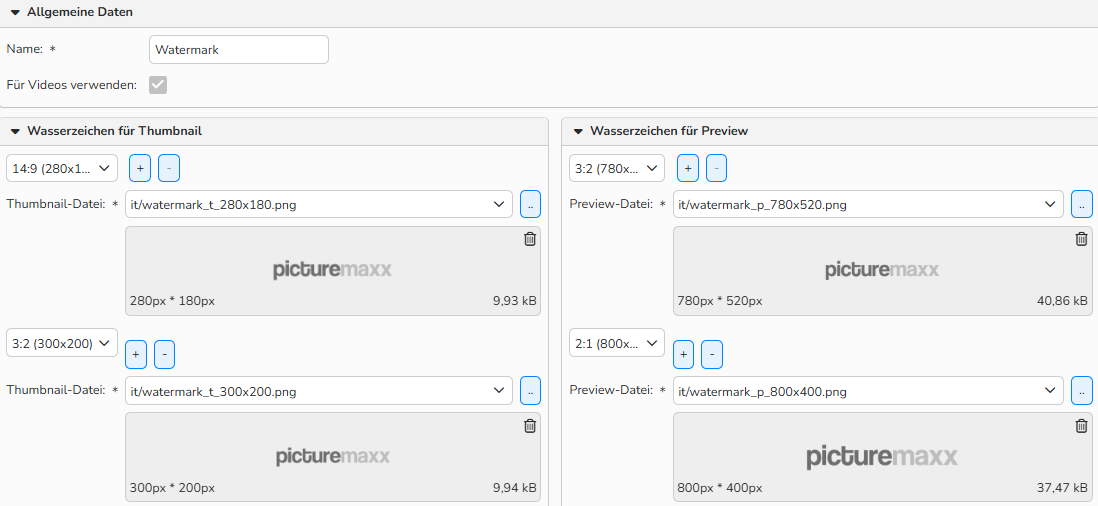Browse for file beside watermark_t_280x180.png
This screenshot has width=1098, height=506.
tap(530, 204)
